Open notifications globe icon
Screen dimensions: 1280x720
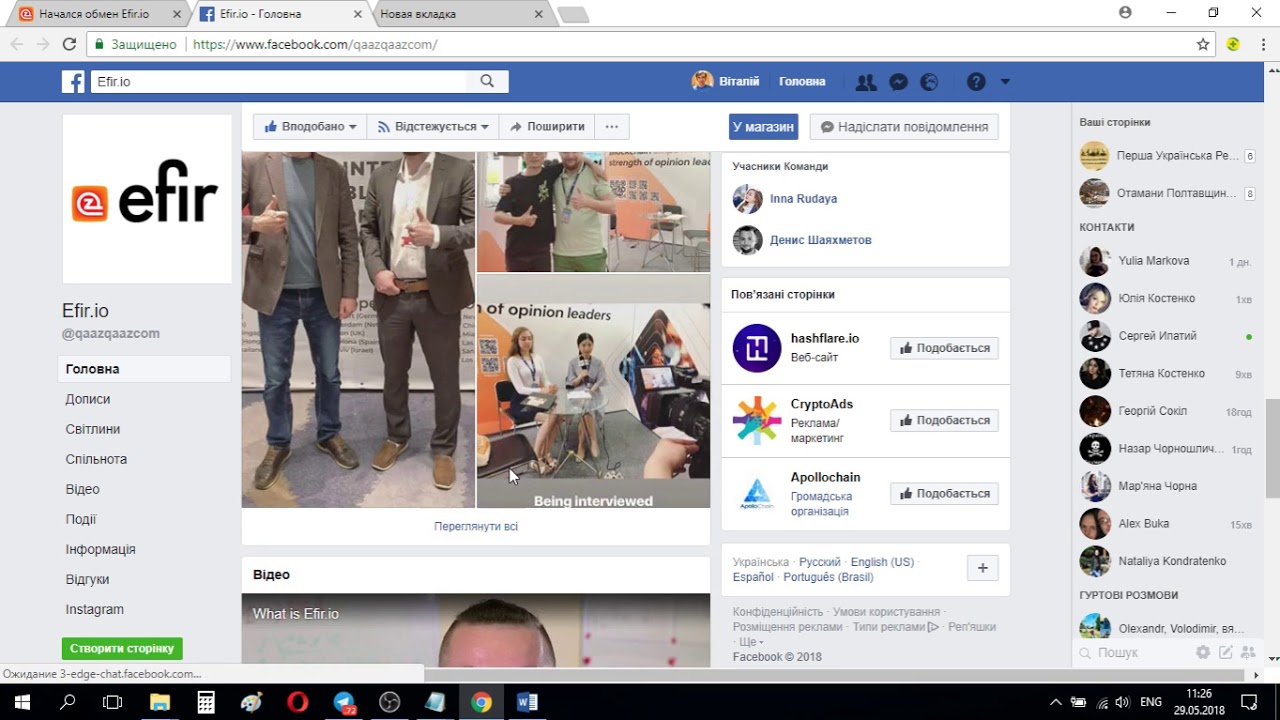(929, 82)
